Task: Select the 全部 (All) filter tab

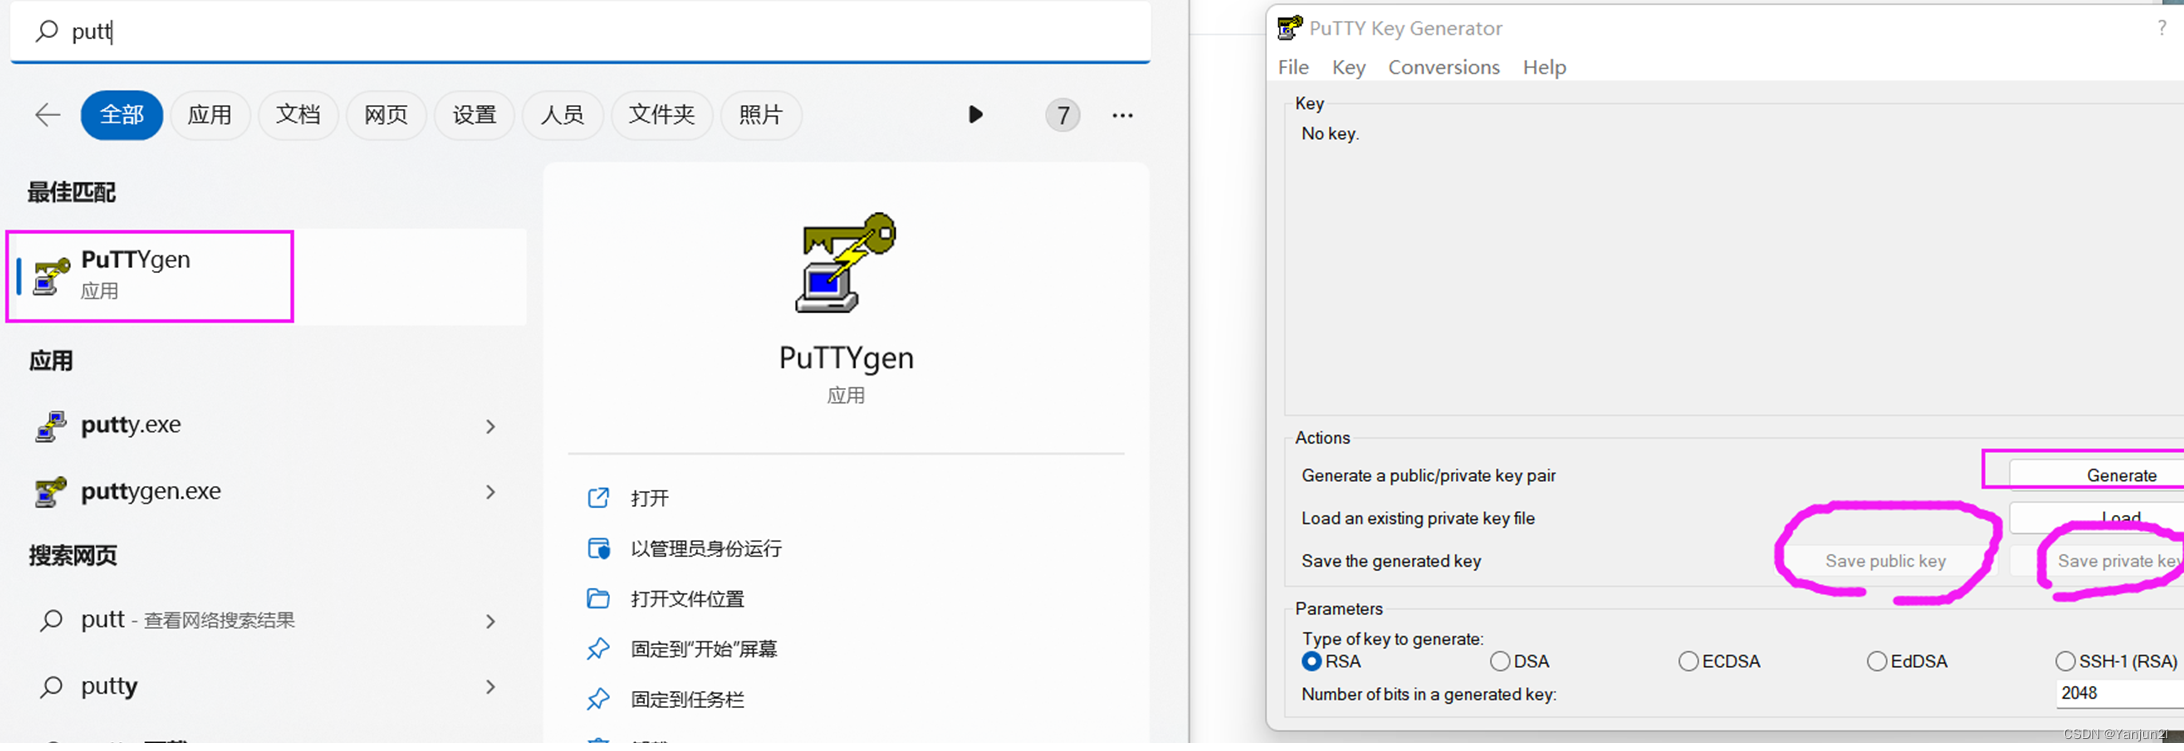Action: [x=122, y=115]
